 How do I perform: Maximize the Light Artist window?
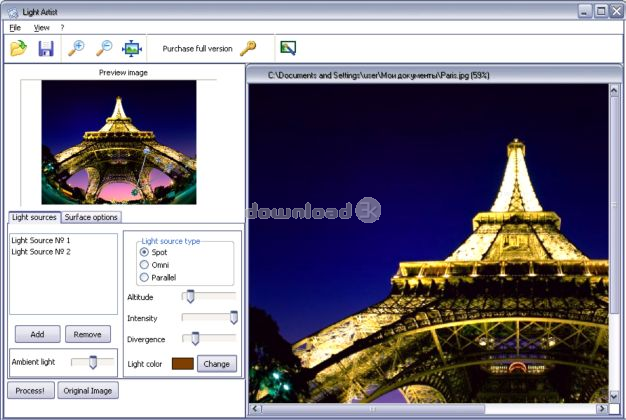pos(601,11)
